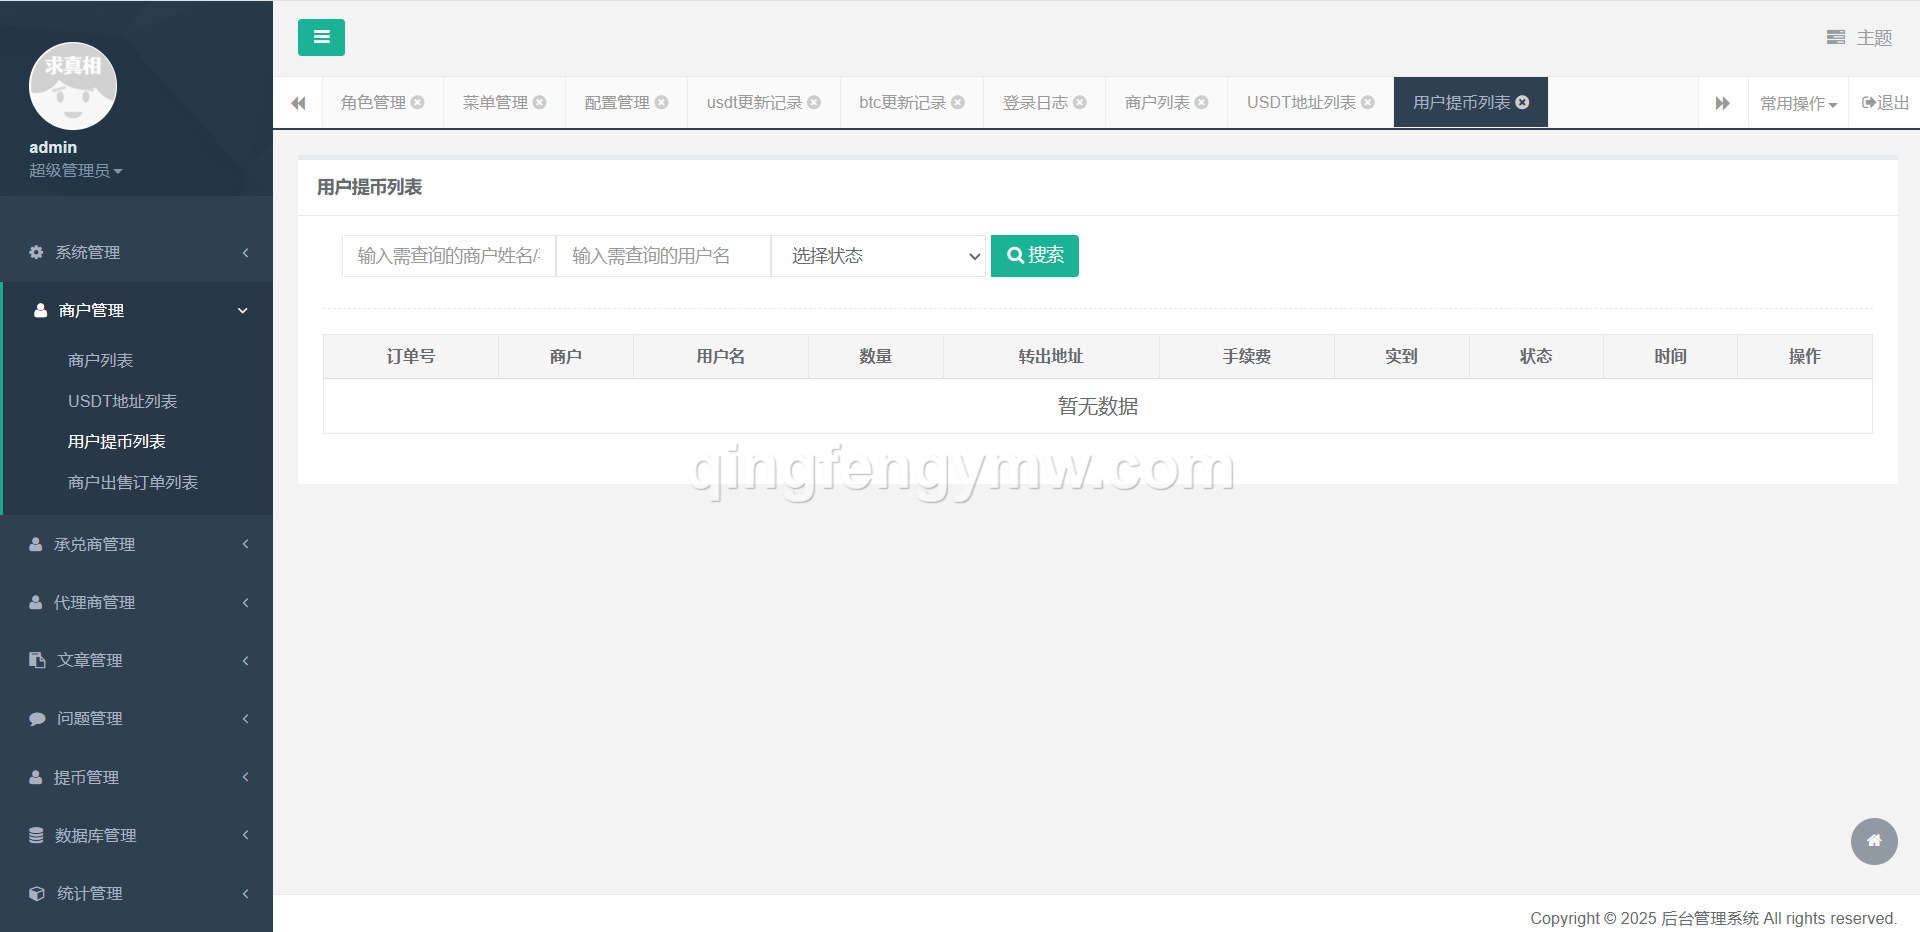Click the 数据库管理 database icon
The height and width of the screenshot is (932, 1920).
click(36, 835)
